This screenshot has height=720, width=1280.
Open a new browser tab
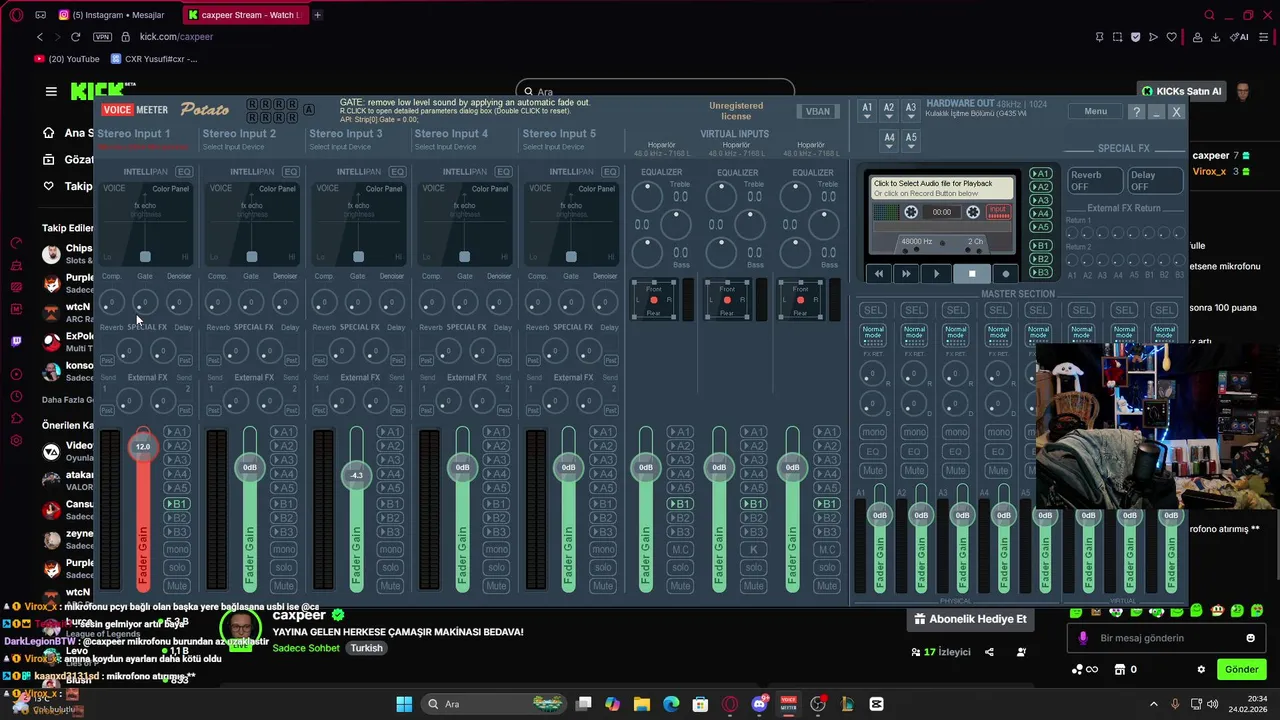(x=318, y=15)
